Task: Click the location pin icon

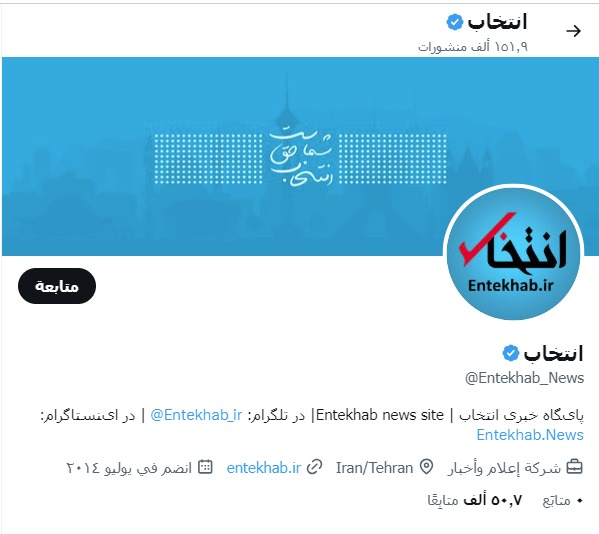Action: (x=426, y=467)
